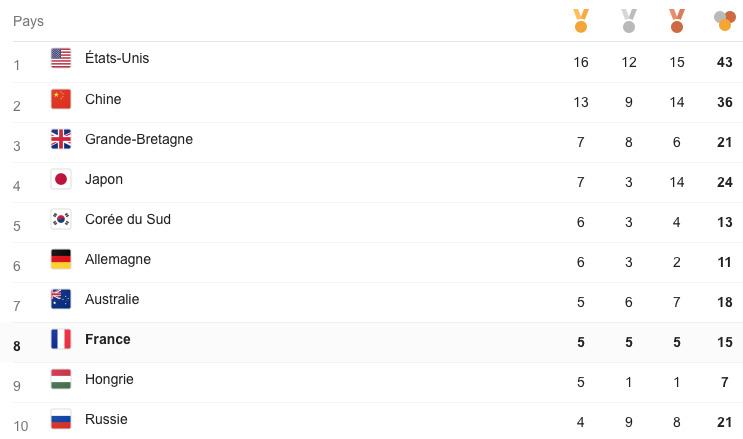The width and height of the screenshot is (743, 439).
Task: Click the Japan flag icon
Action: (x=61, y=179)
